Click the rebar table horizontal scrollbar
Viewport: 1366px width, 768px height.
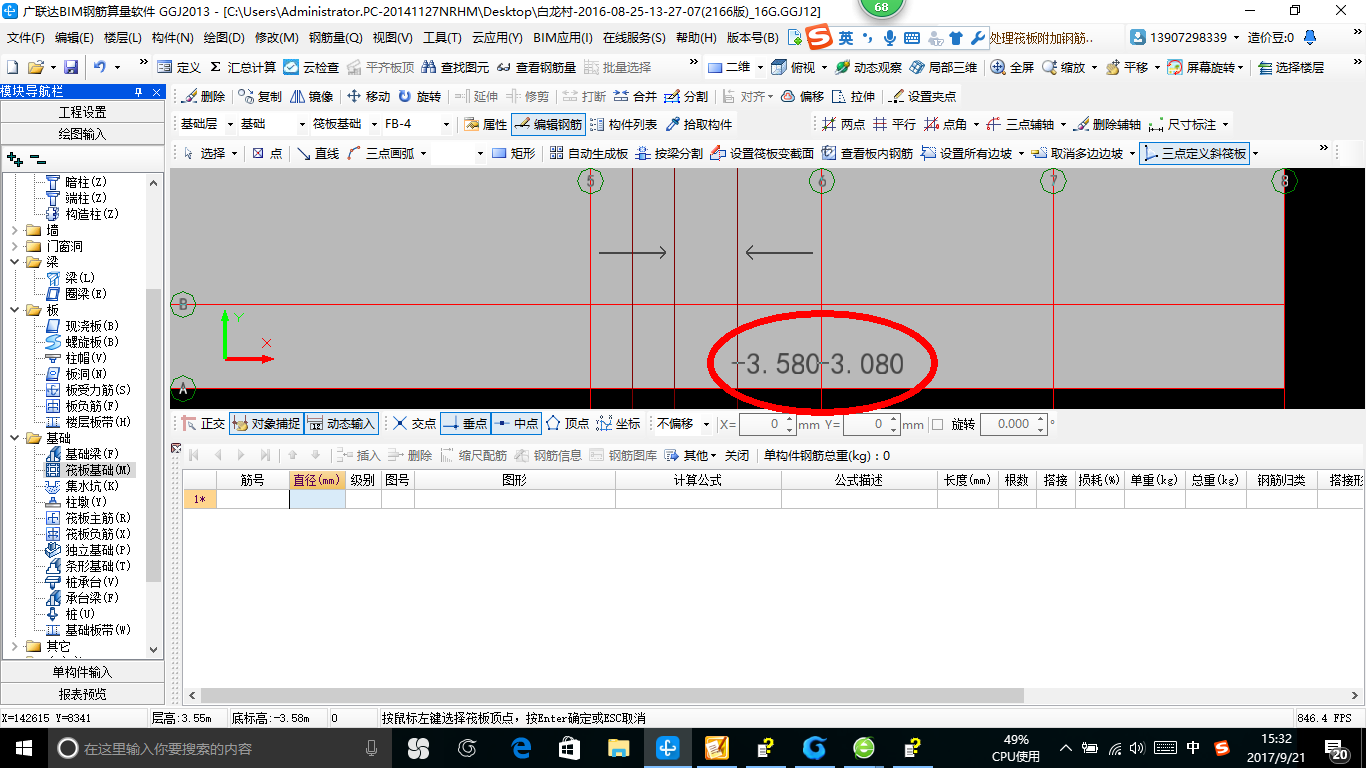[x=612, y=695]
